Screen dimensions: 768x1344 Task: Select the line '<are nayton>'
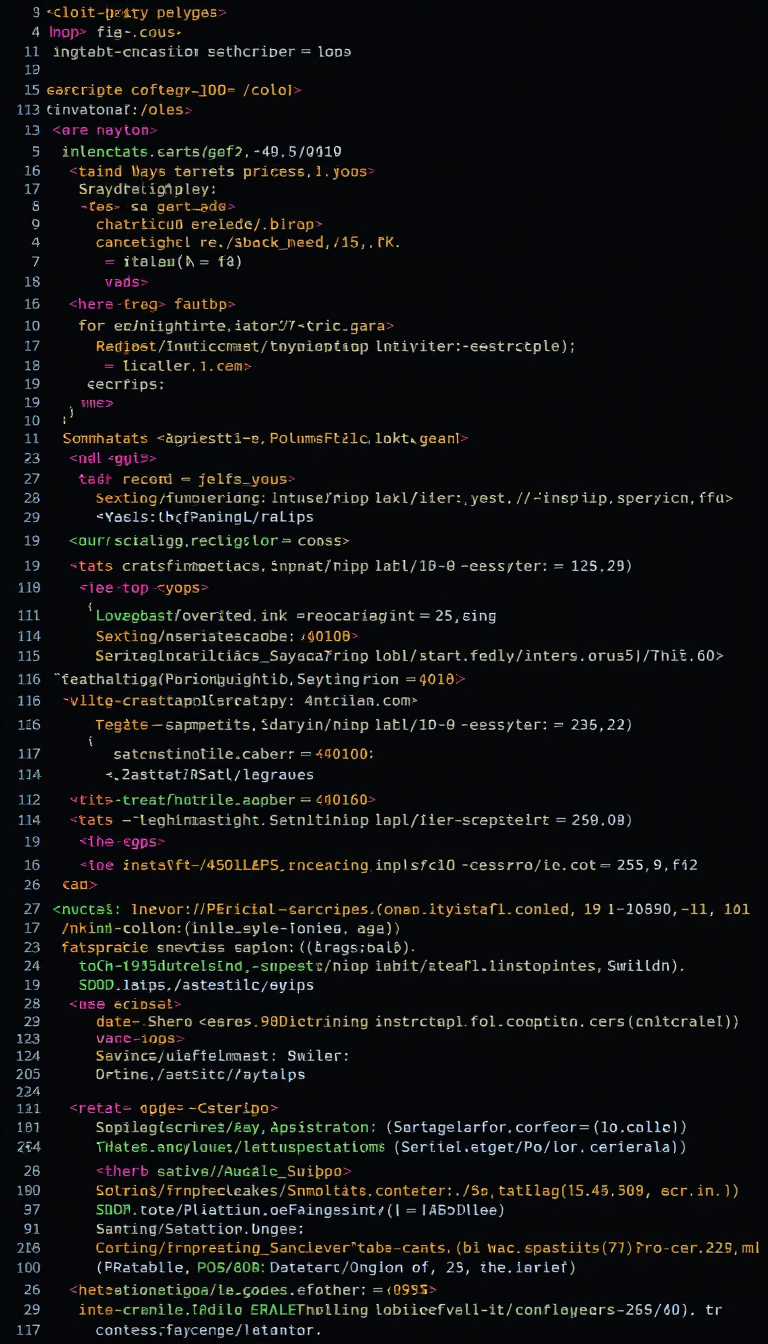(105, 130)
